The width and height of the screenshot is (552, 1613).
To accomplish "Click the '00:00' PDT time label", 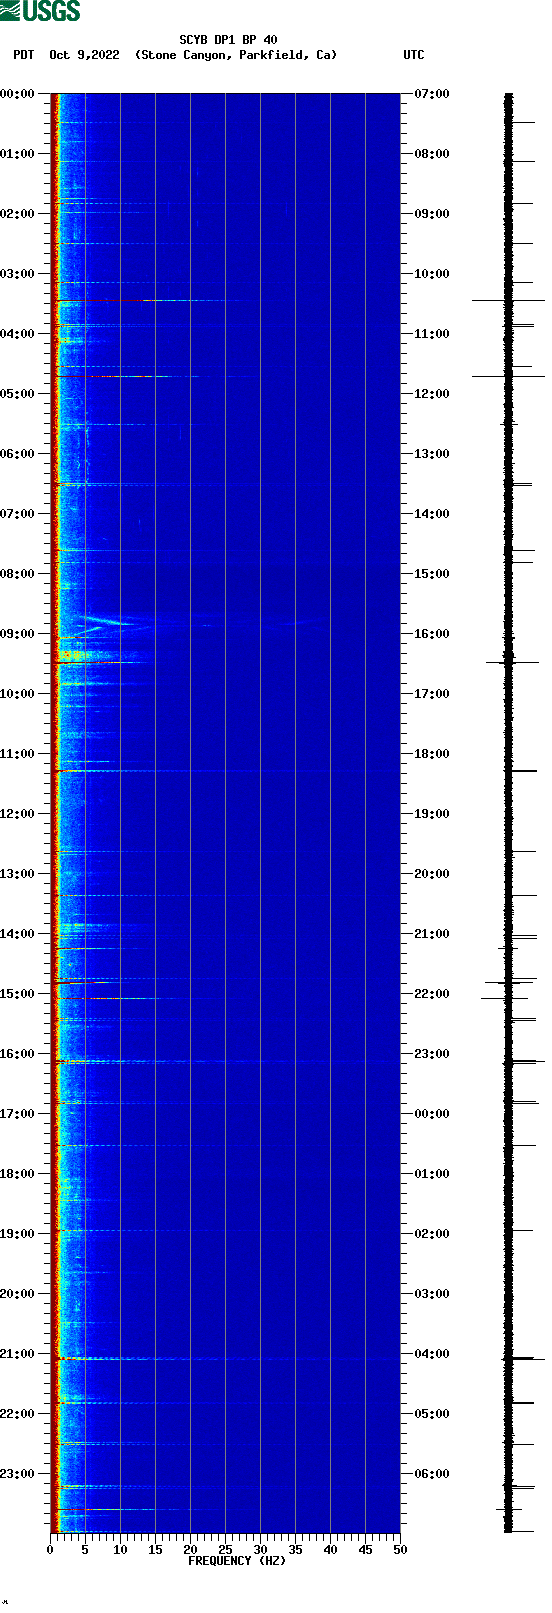I will coord(17,94).
